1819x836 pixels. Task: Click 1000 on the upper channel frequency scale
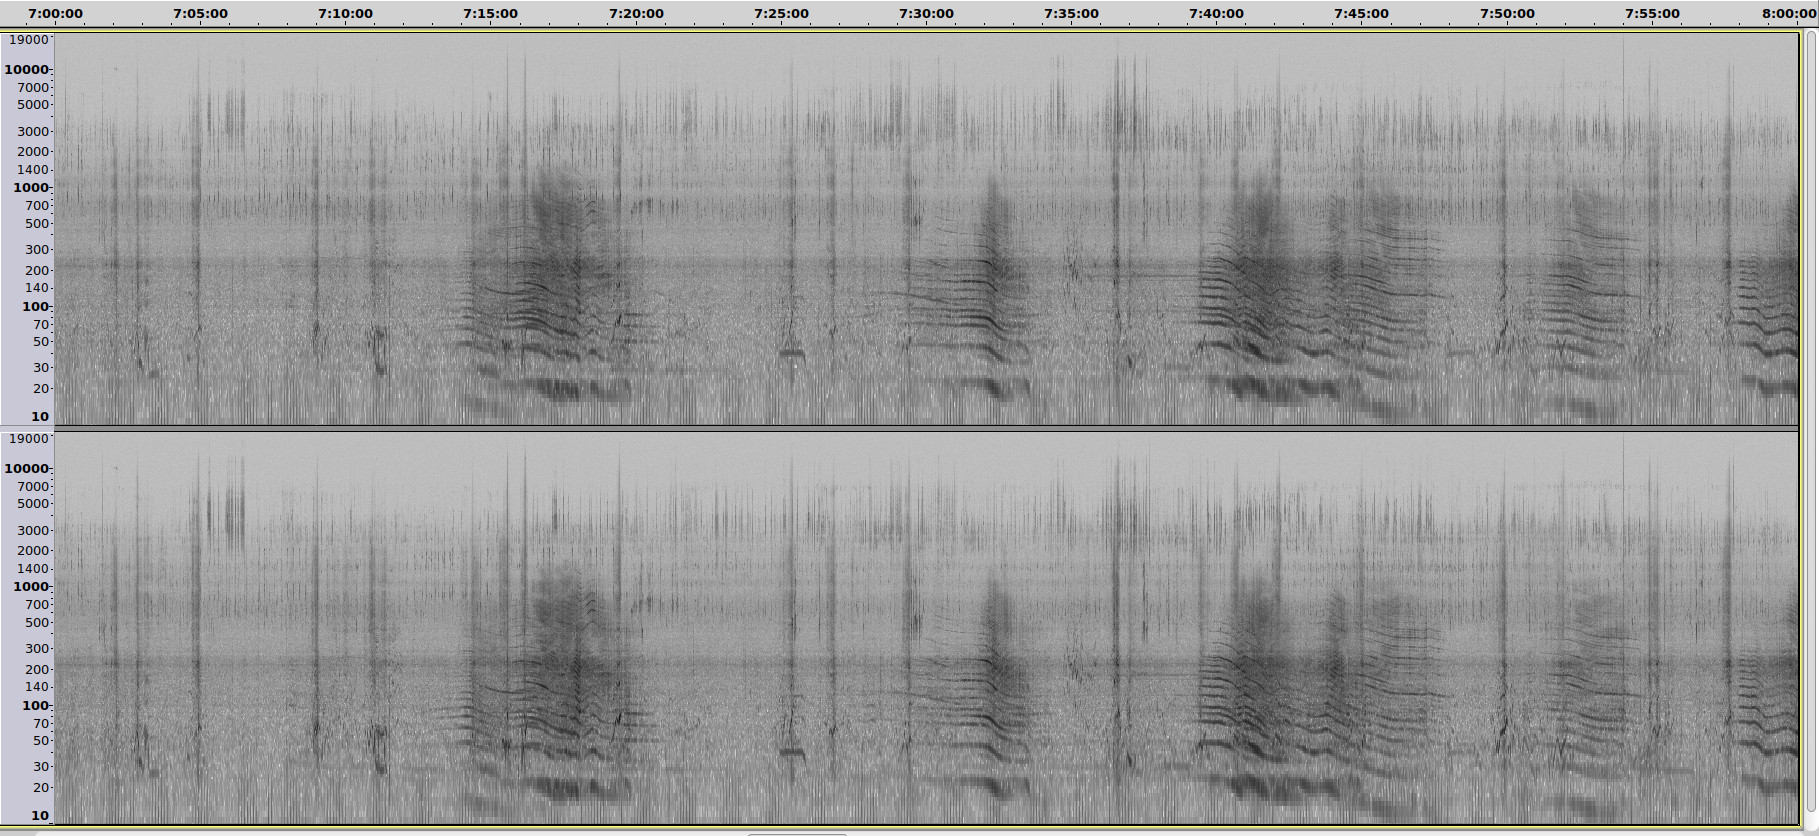click(x=31, y=188)
